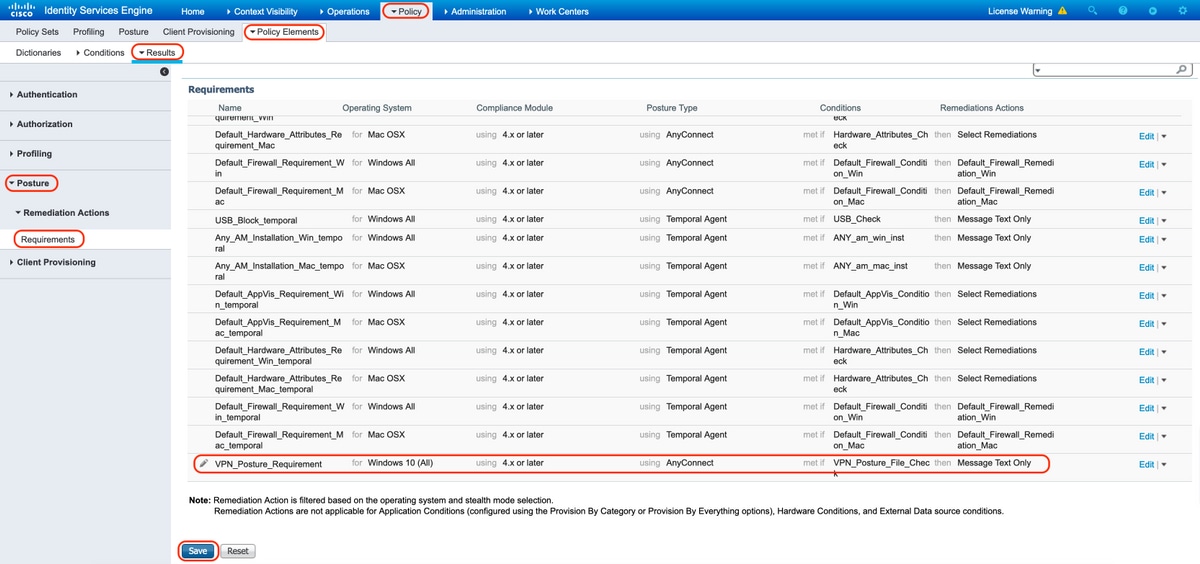Edit Default_Firewall_Requirement_Mac_temporal row
1200x564 pixels.
click(1146, 437)
